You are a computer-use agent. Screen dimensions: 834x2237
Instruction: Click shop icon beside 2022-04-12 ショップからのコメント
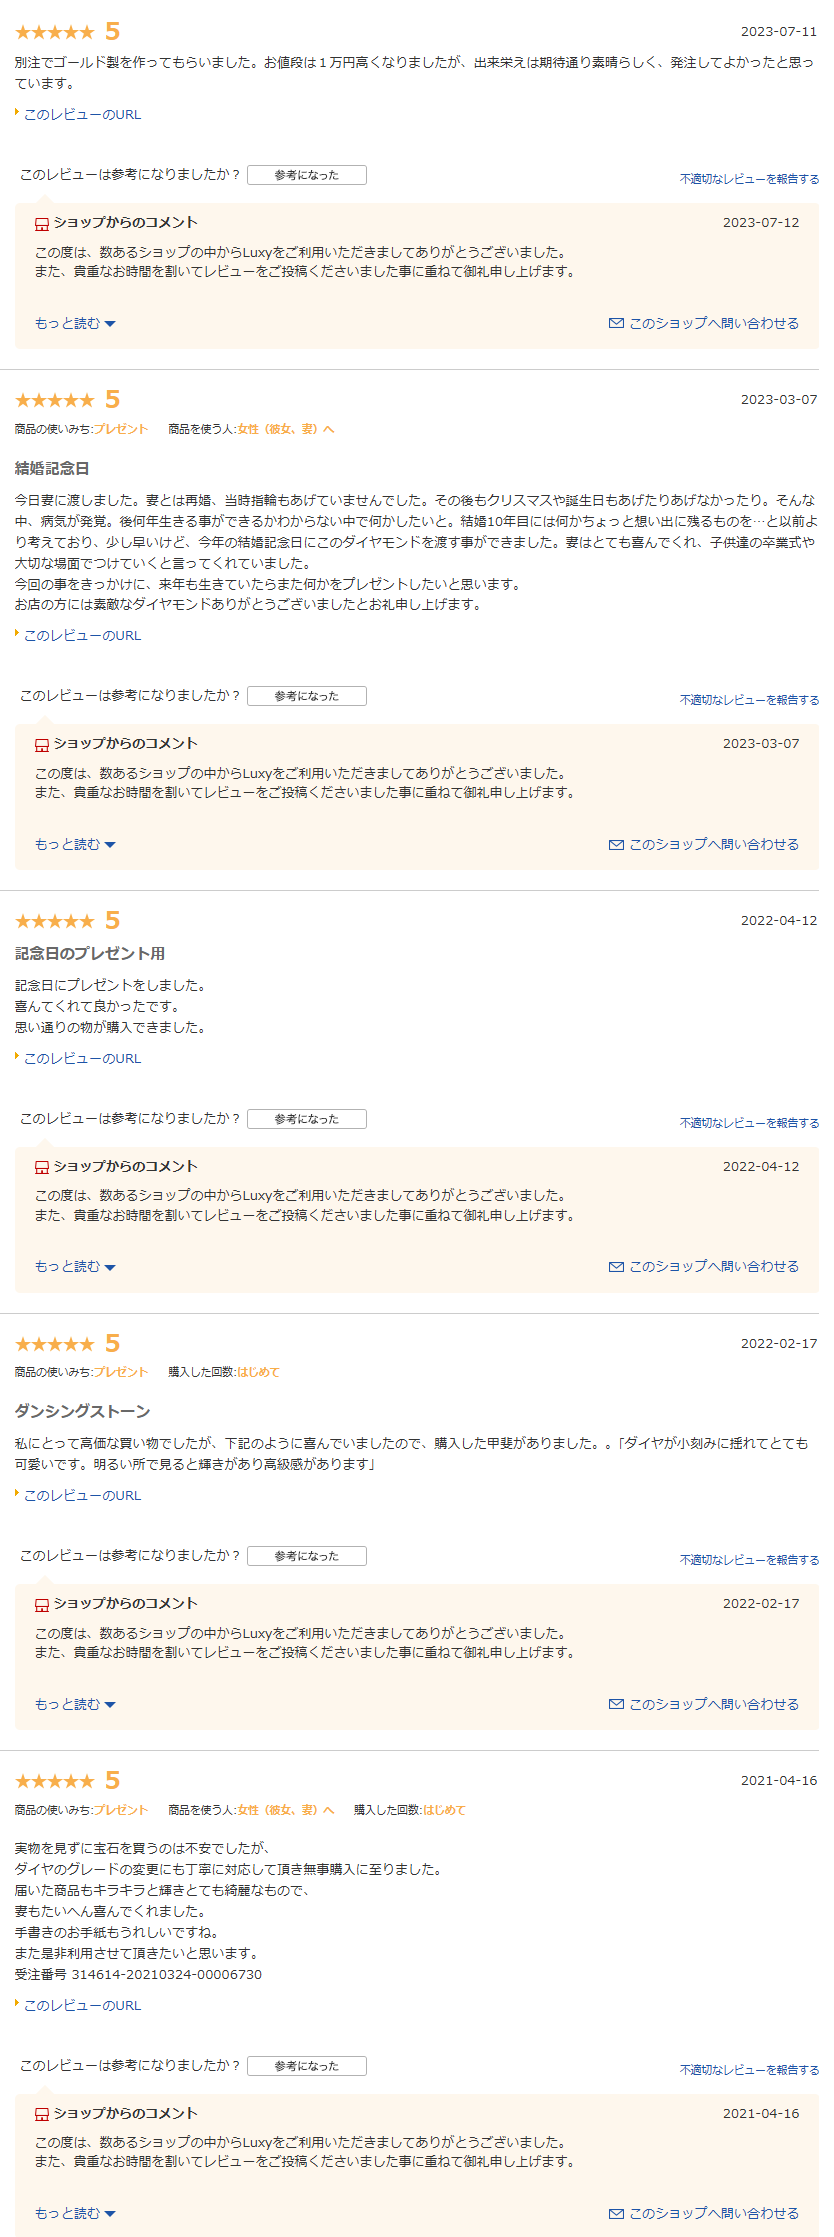[x=42, y=1167]
